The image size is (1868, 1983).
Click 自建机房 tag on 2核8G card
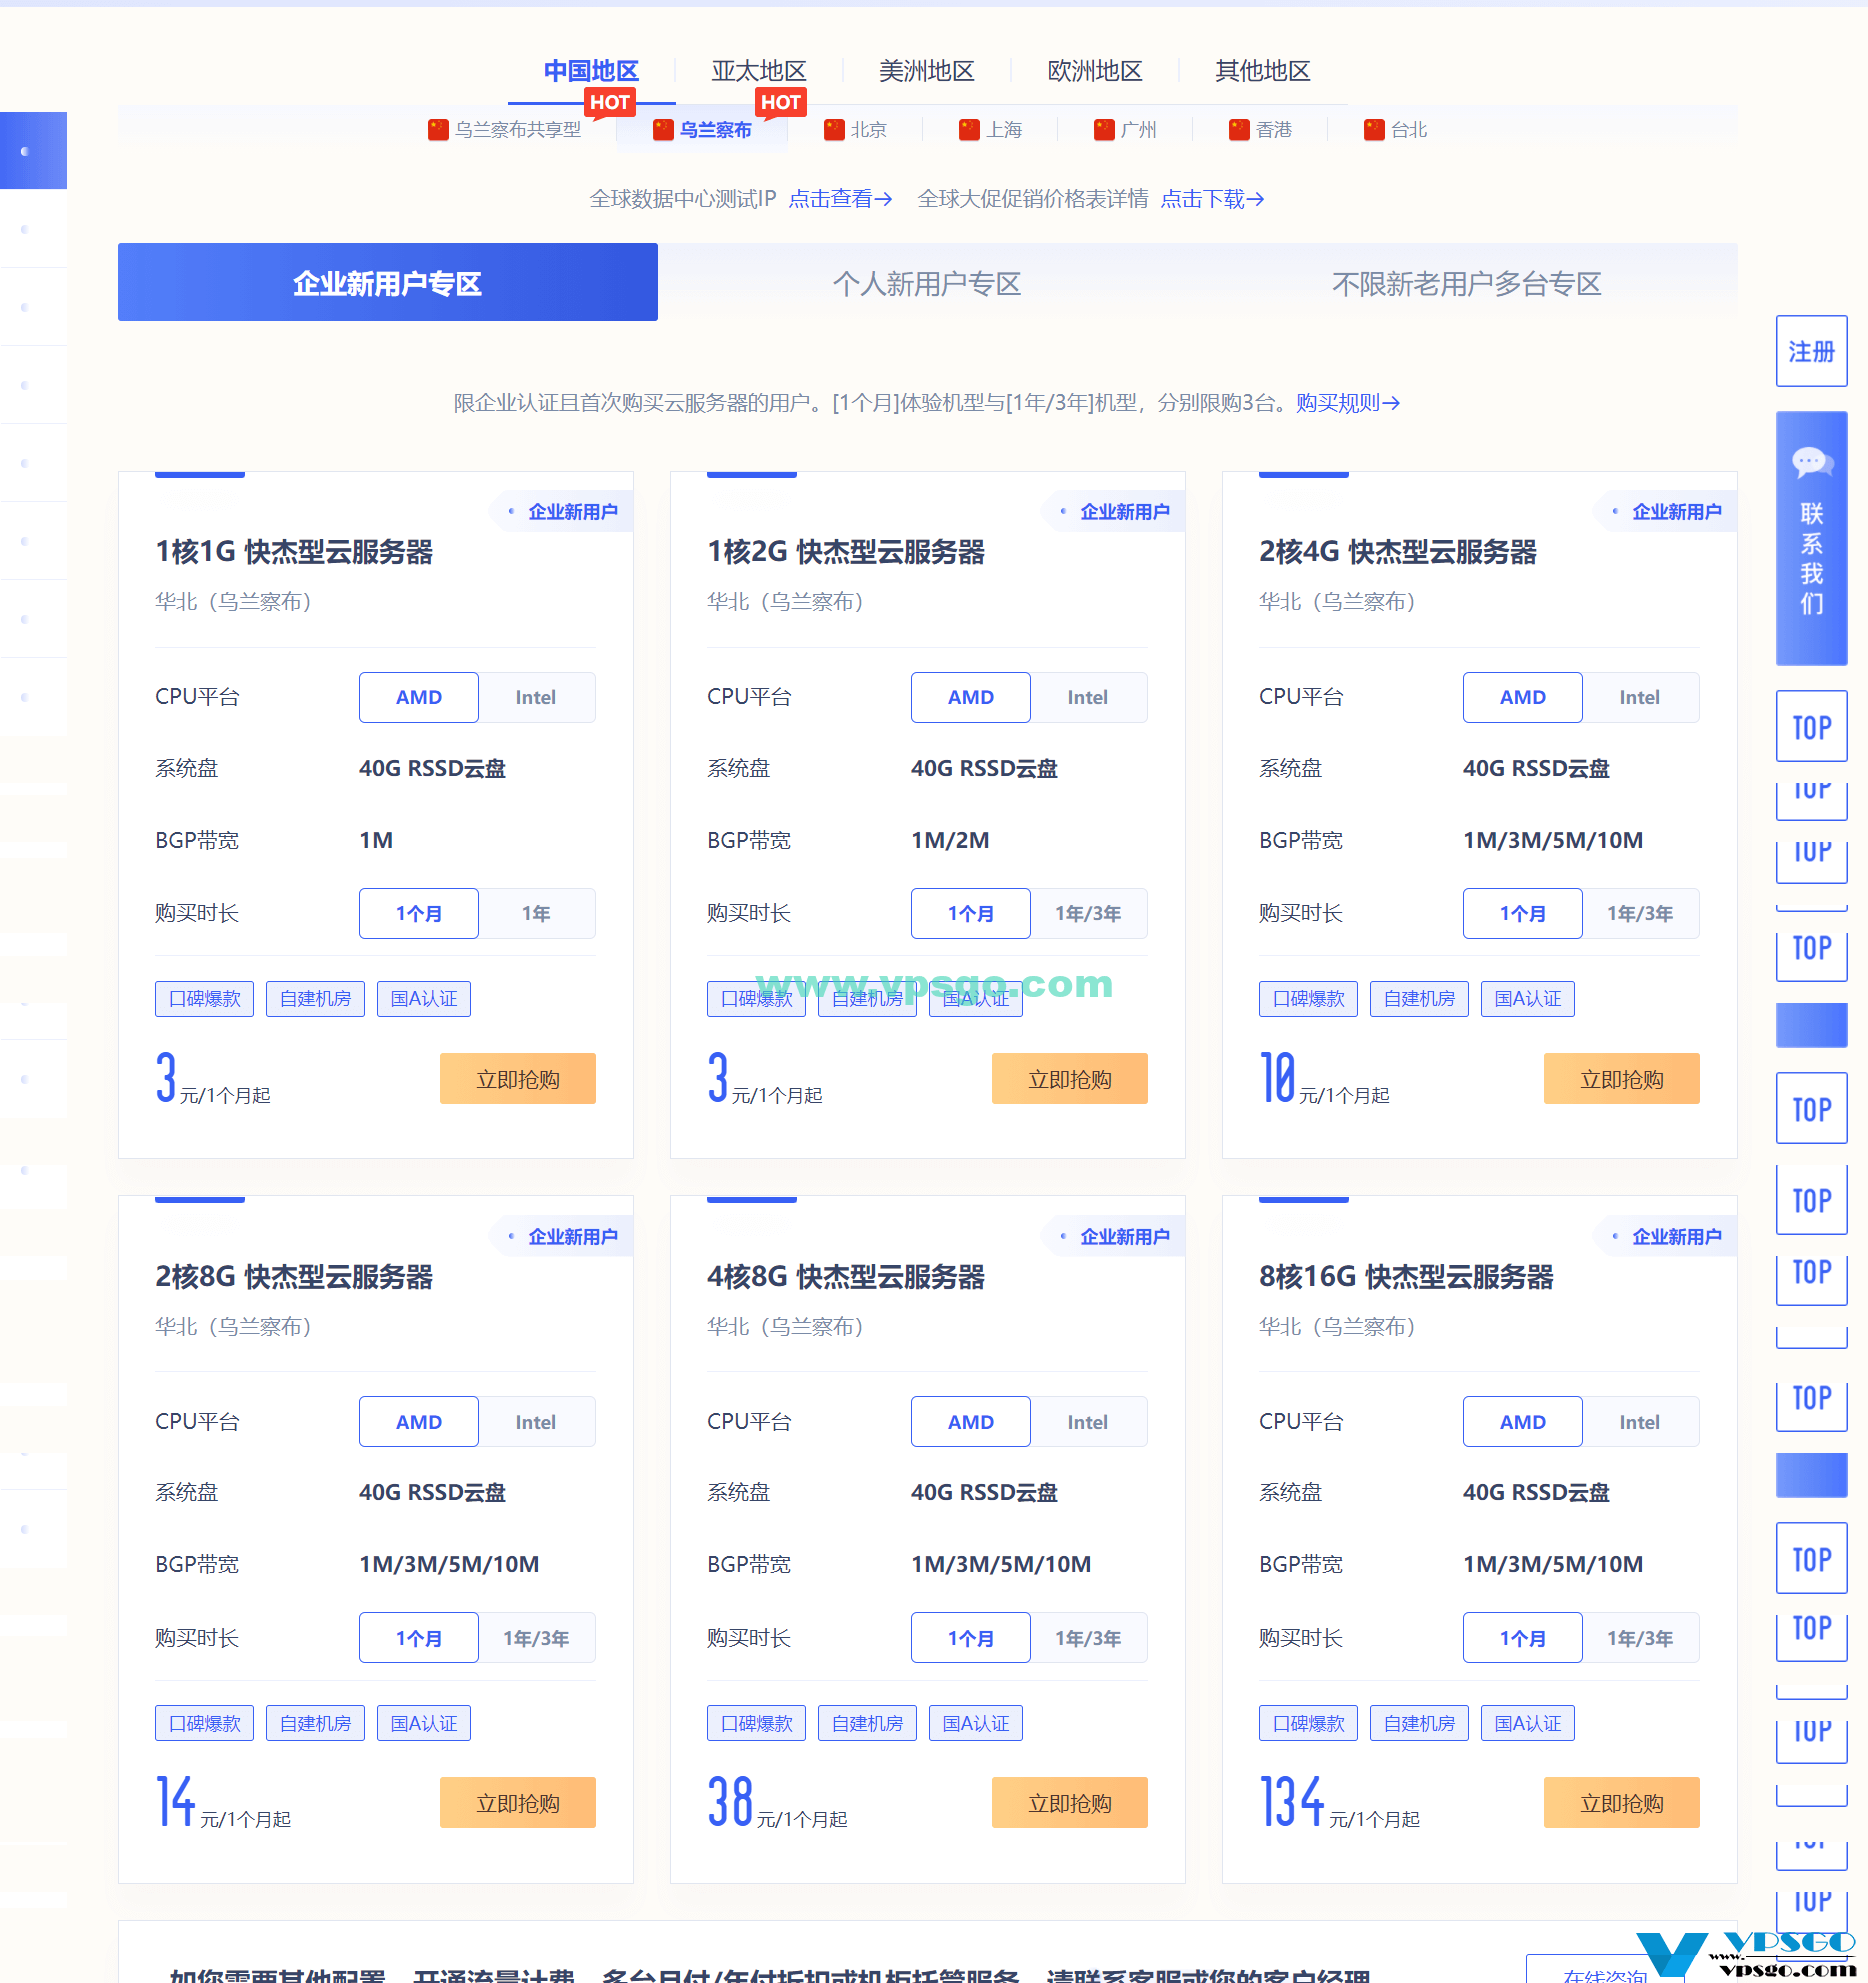coord(316,1723)
